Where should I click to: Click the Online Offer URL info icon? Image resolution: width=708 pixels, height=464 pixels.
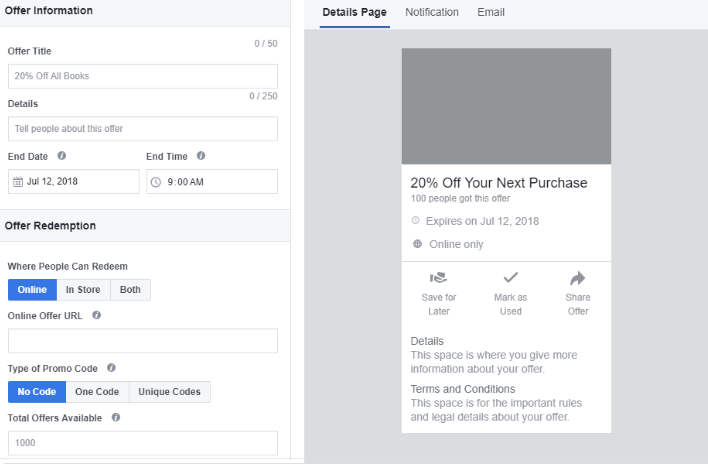coord(97,315)
